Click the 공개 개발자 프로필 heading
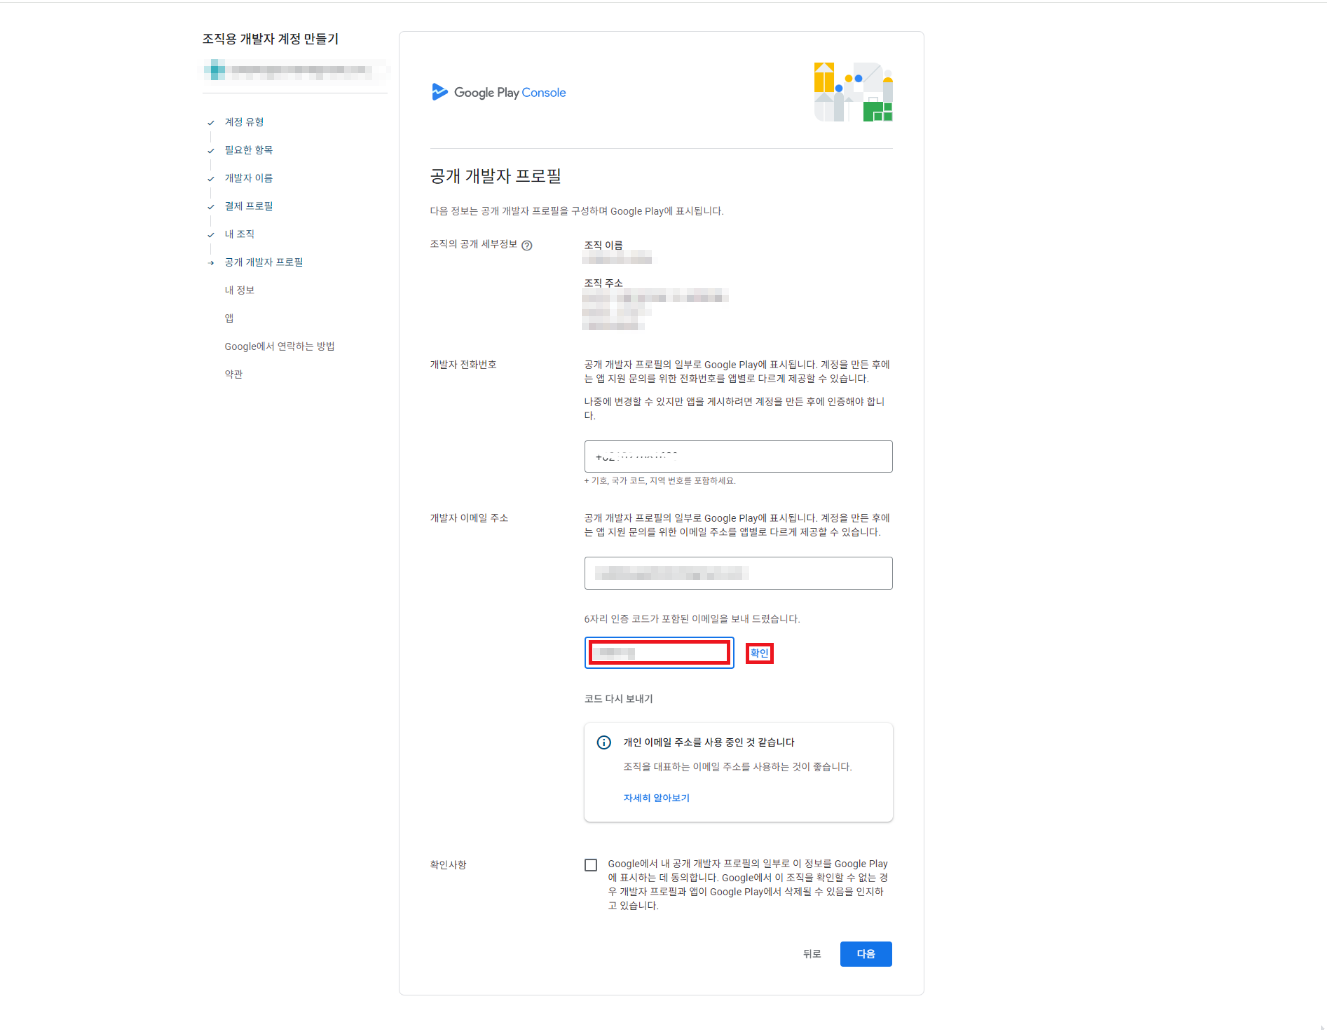The width and height of the screenshot is (1327, 1030). click(x=495, y=176)
